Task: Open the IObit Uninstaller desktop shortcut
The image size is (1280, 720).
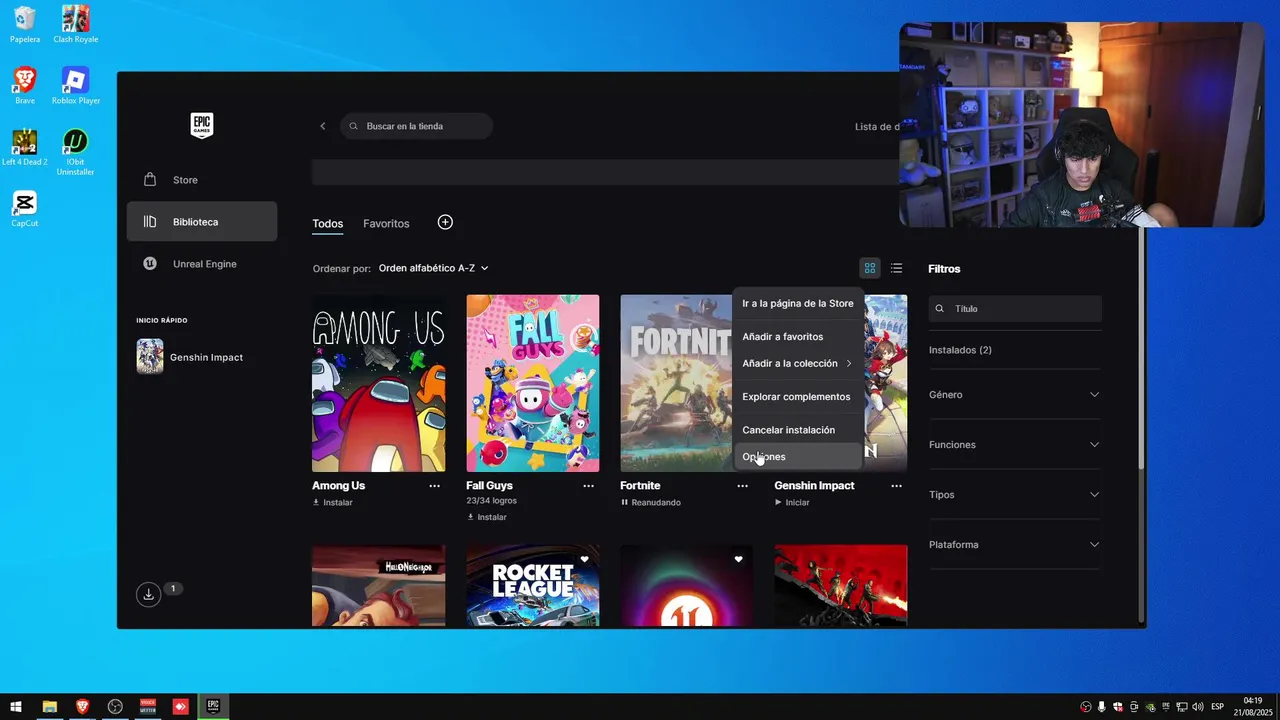Action: pyautogui.click(x=76, y=152)
